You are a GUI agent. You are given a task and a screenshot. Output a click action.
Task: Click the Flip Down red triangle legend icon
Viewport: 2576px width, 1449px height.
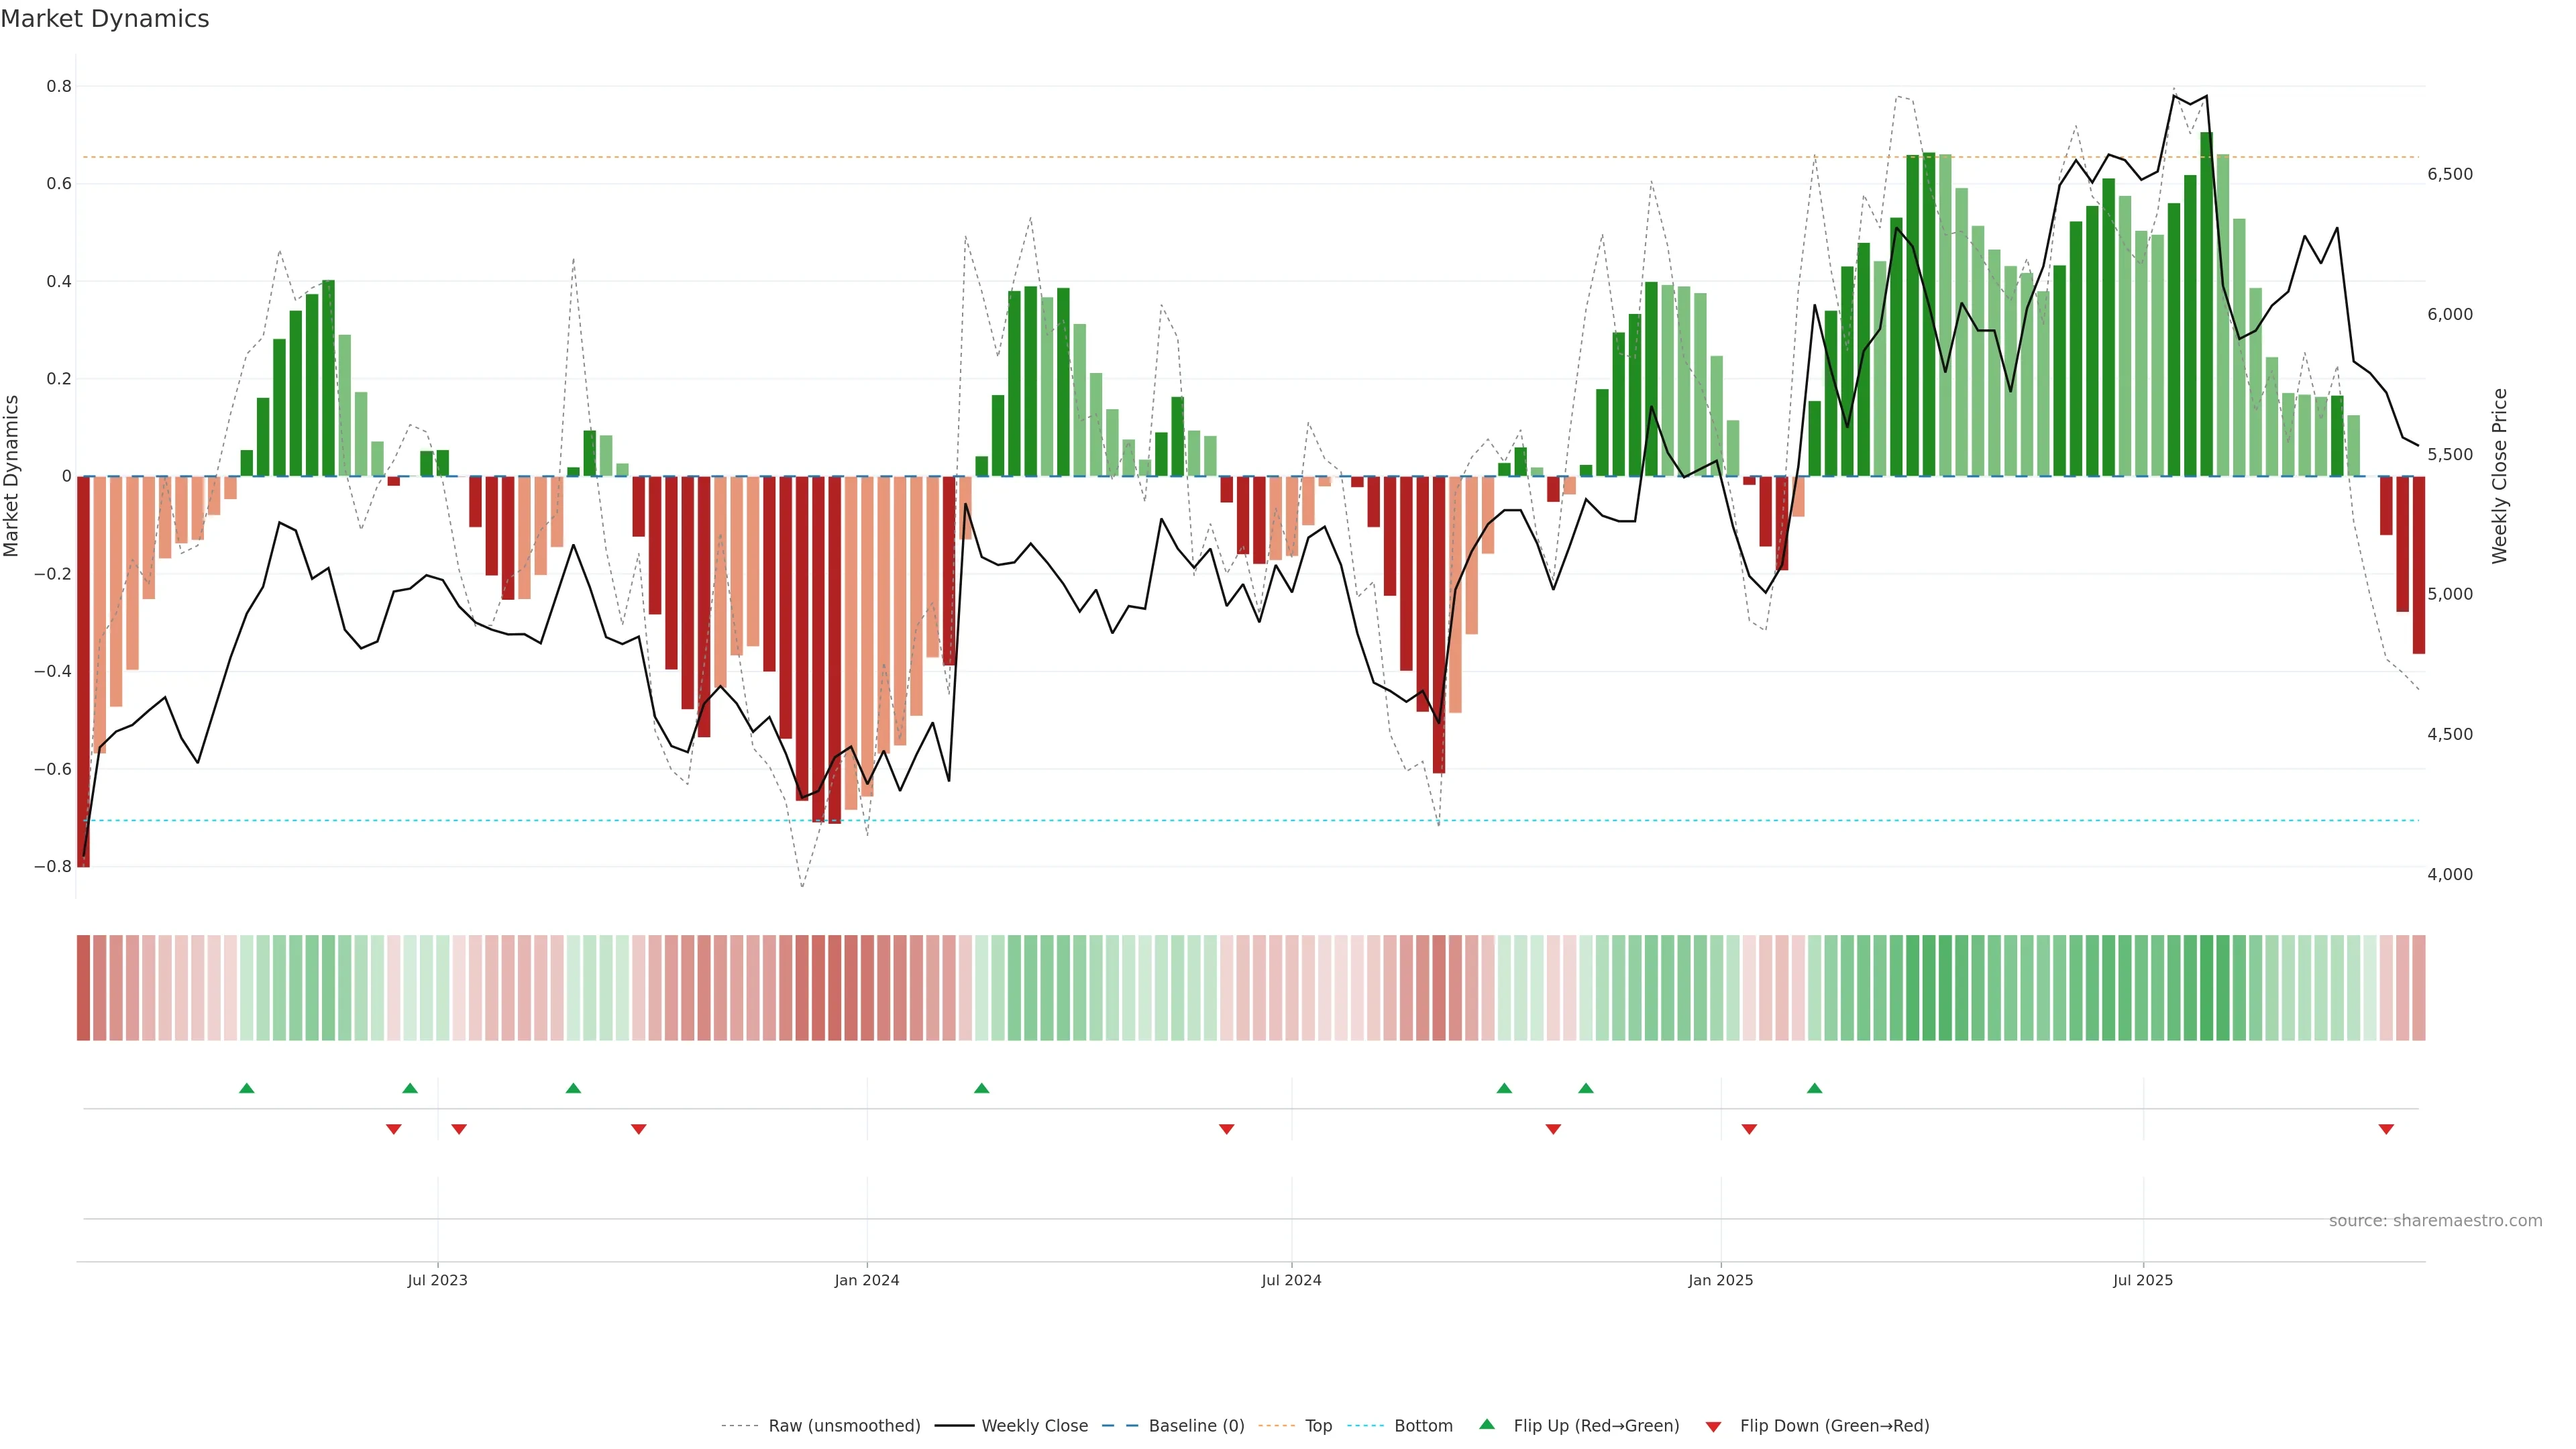click(1713, 1426)
